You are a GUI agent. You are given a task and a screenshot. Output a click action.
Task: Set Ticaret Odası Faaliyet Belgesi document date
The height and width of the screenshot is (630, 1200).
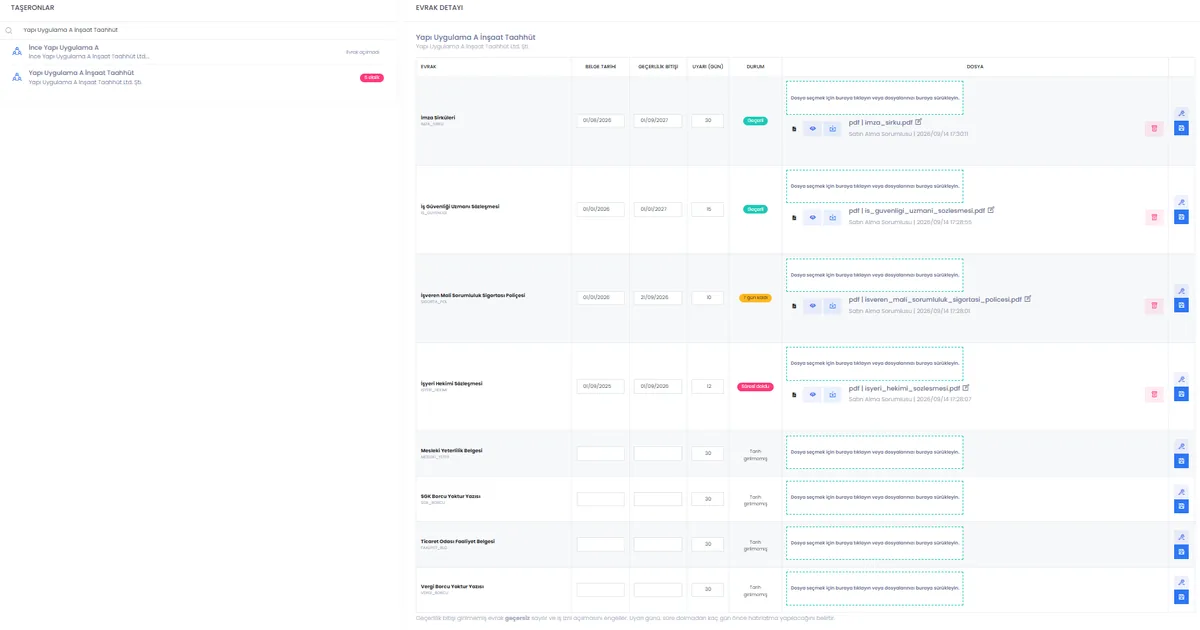(x=601, y=544)
